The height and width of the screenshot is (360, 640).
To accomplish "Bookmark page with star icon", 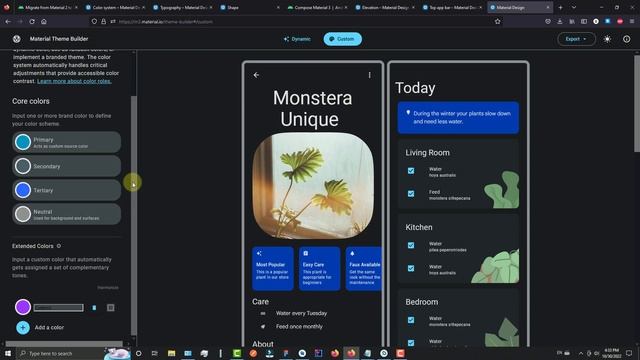I will coord(498,22).
